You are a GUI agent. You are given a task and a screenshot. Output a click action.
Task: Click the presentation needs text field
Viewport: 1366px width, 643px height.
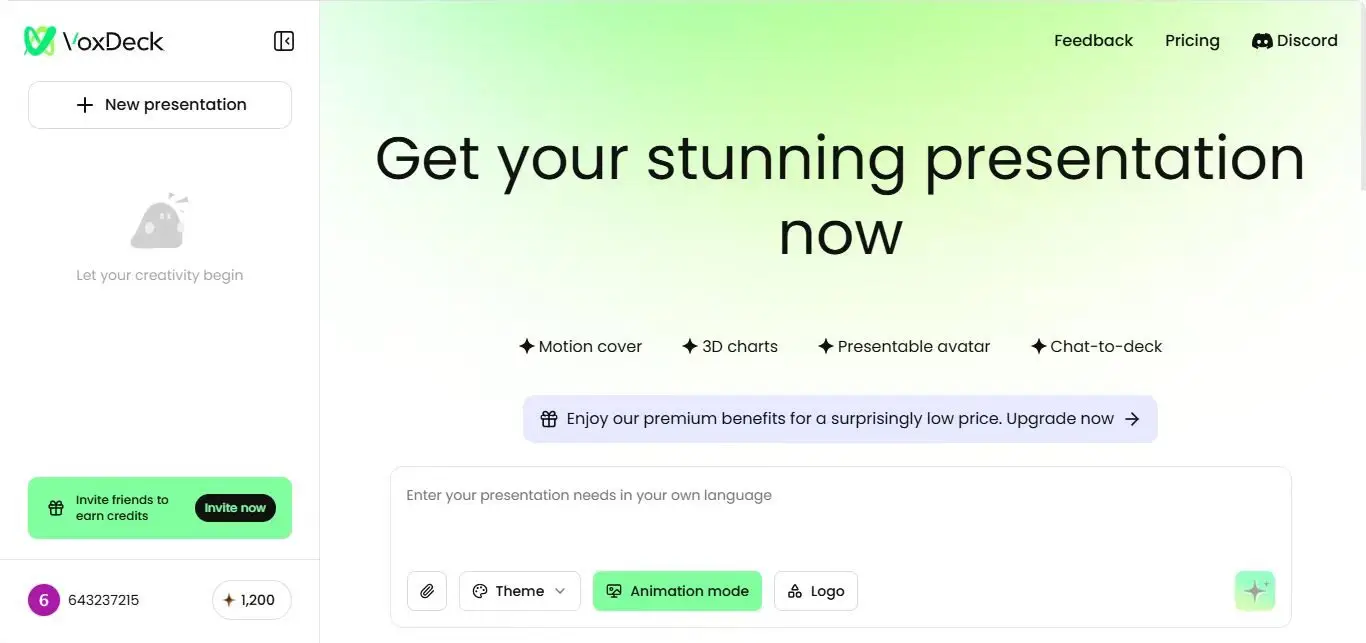click(840, 515)
